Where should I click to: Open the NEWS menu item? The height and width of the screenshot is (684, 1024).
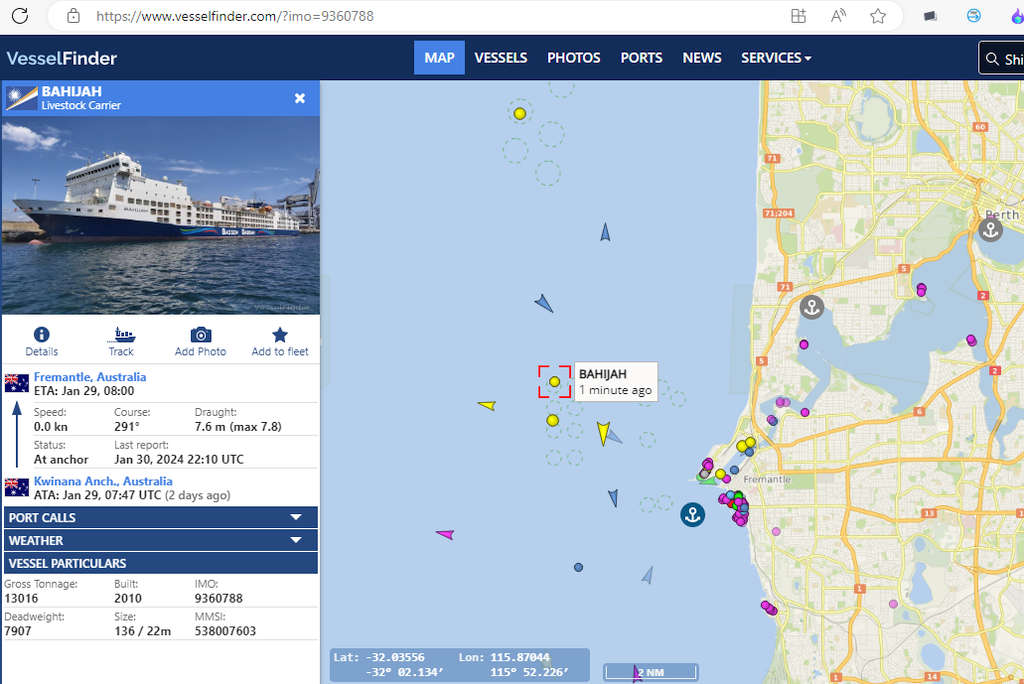702,57
